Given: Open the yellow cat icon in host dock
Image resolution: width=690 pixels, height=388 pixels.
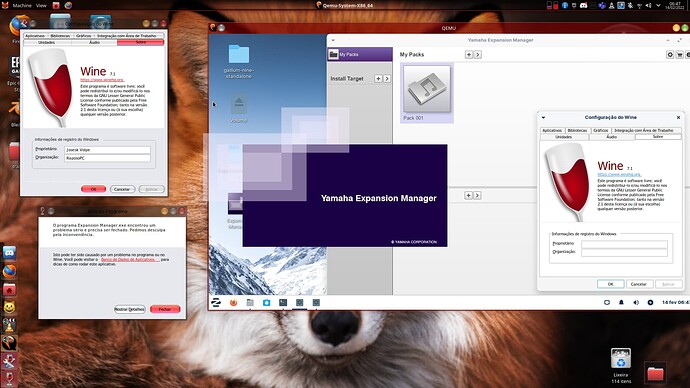Looking at the screenshot, I should (9, 307).
